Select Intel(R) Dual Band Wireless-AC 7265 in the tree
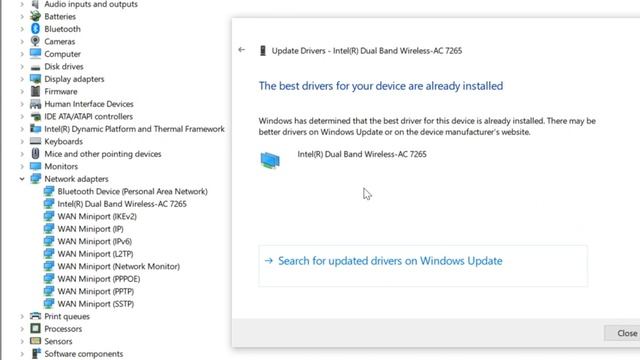This screenshot has height=360, width=640. click(x=122, y=204)
